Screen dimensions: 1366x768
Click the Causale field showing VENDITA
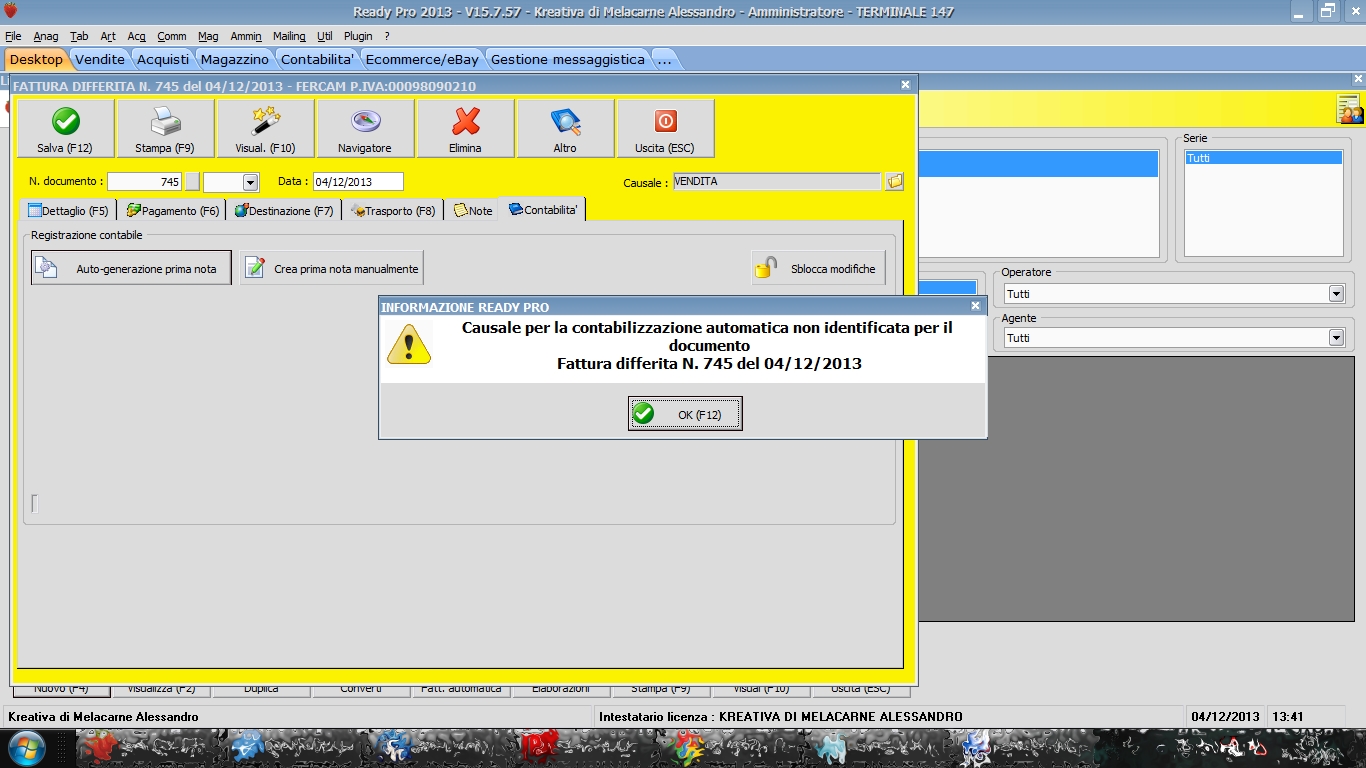(x=777, y=182)
